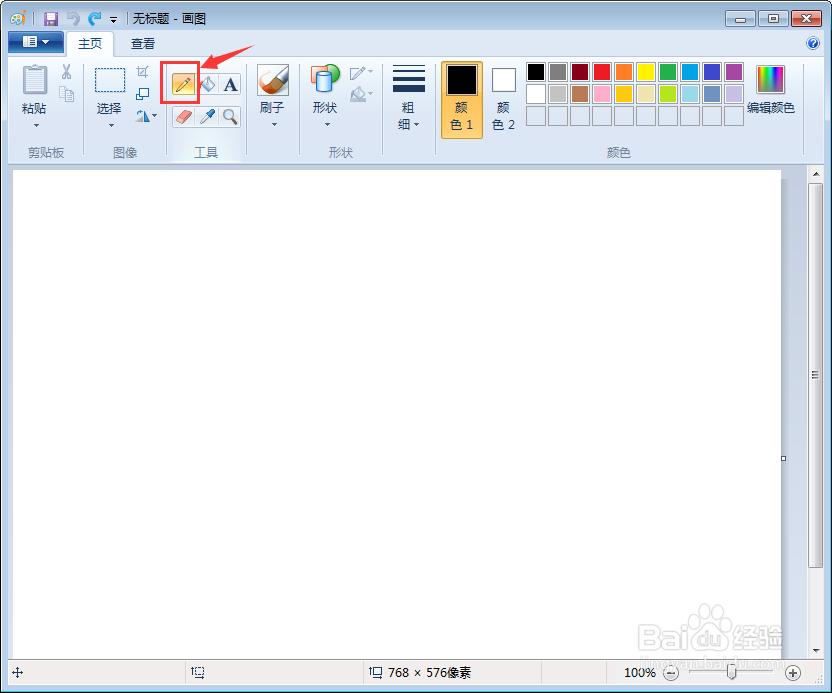This screenshot has width=832, height=693.
Task: Activate the Color 2 button
Action: [x=504, y=100]
